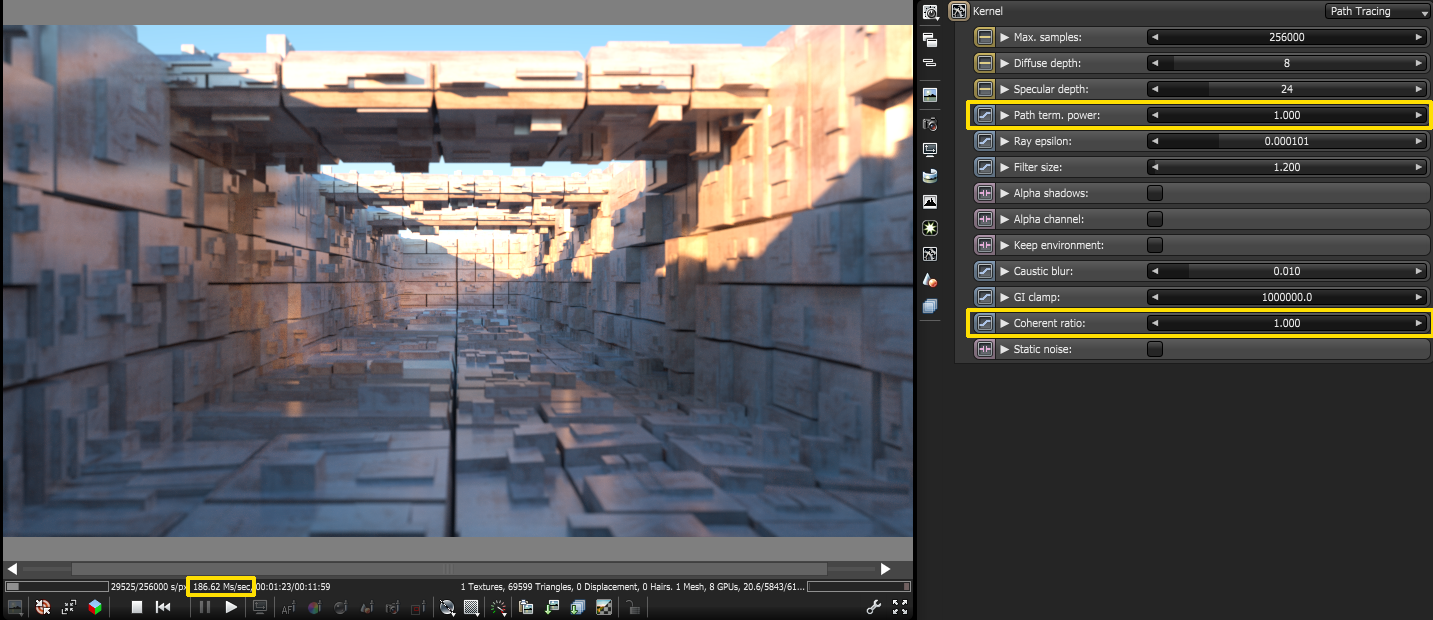Expand the Max. samples row triangle
Screen dimensions: 1433x620
[x=1005, y=37]
